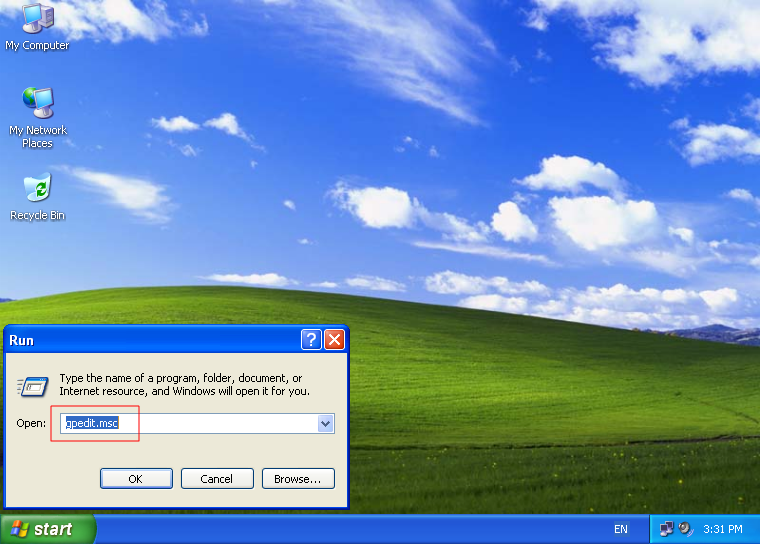Click an empty area of the taskbar
The image size is (760, 544).
pyautogui.click(x=350, y=529)
